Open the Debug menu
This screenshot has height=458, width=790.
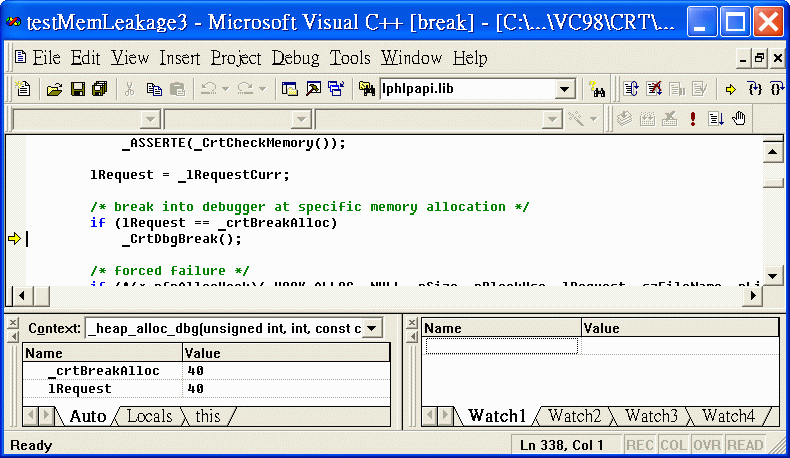[x=296, y=58]
